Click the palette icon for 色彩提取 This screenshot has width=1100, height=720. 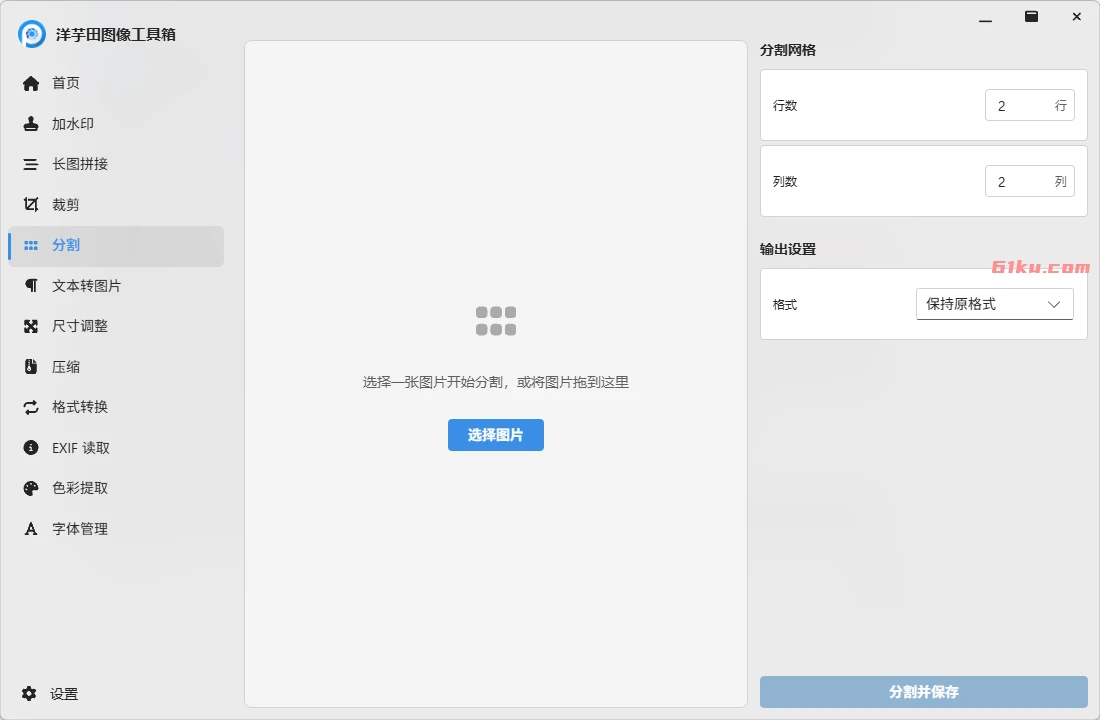click(31, 488)
